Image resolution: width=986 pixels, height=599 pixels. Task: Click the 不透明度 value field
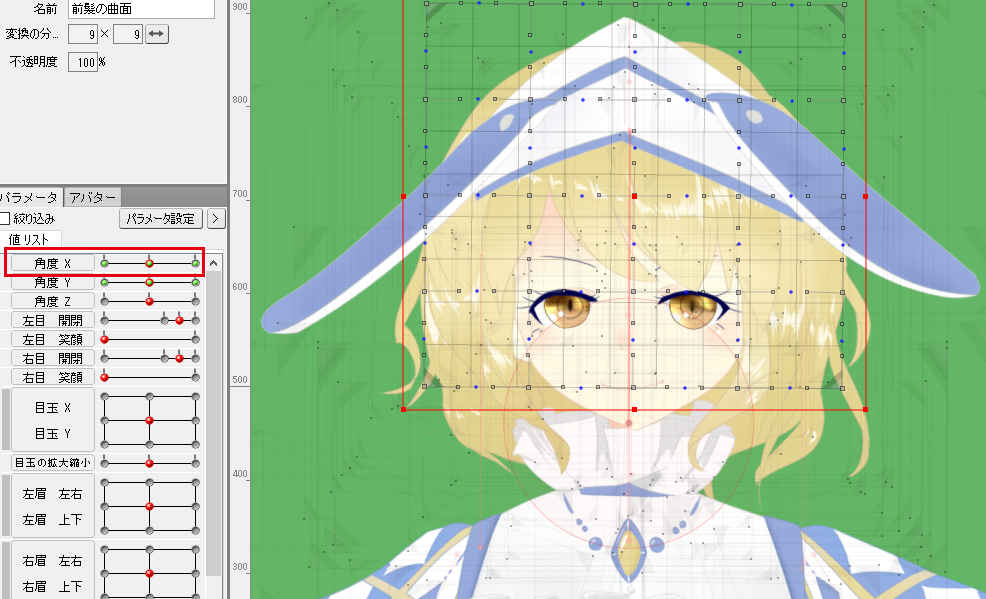pyautogui.click(x=82, y=62)
